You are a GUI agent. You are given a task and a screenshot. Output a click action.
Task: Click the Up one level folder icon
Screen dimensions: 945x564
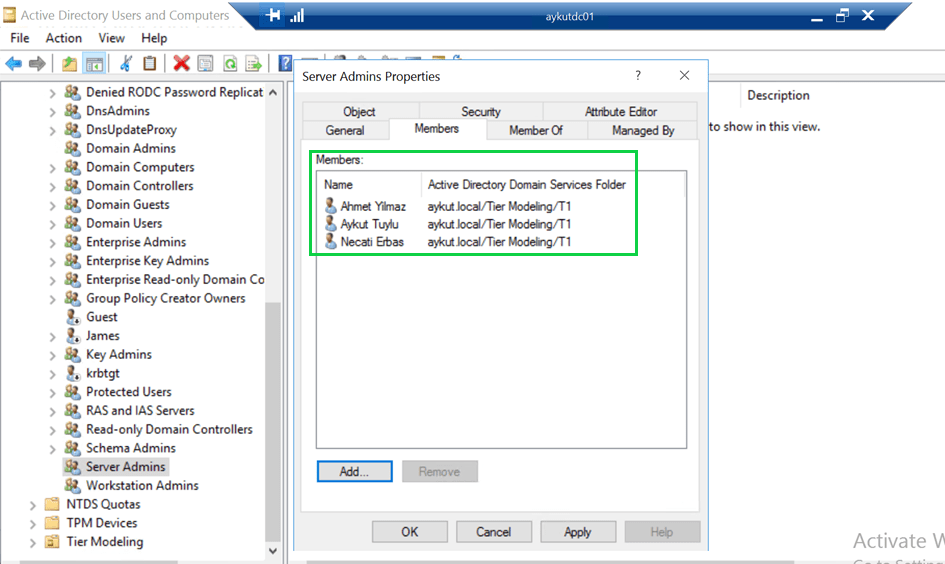69,64
